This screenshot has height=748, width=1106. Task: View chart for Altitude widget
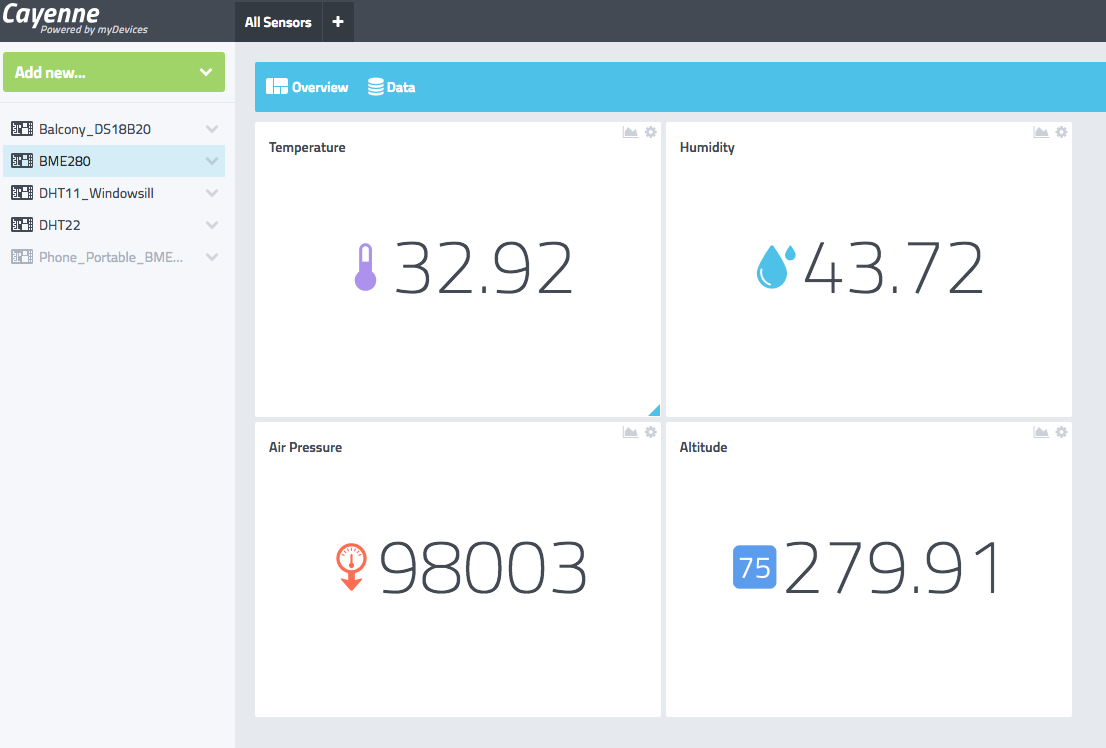(1041, 432)
